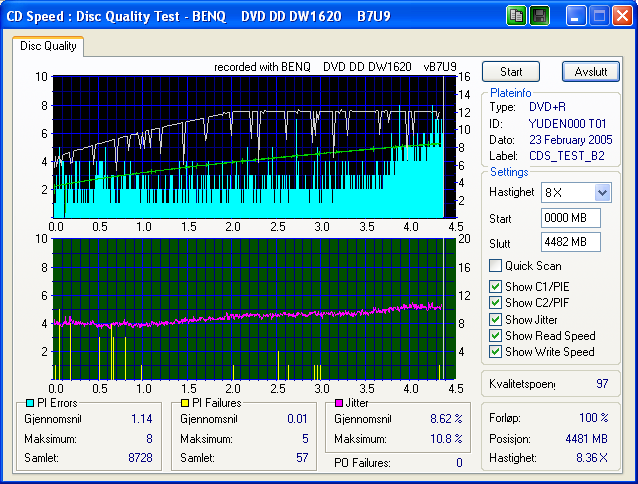
Task: Close the Disc Quality Test window
Action: 623,16
